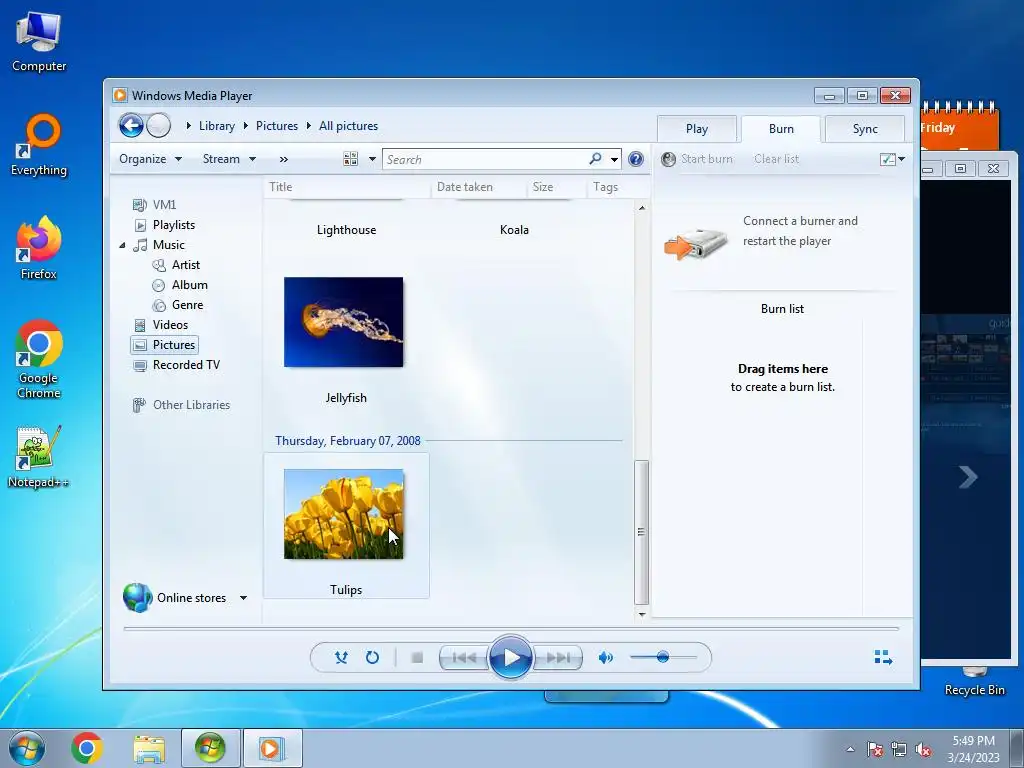
Task: Open the Organize menu
Action: pos(150,159)
